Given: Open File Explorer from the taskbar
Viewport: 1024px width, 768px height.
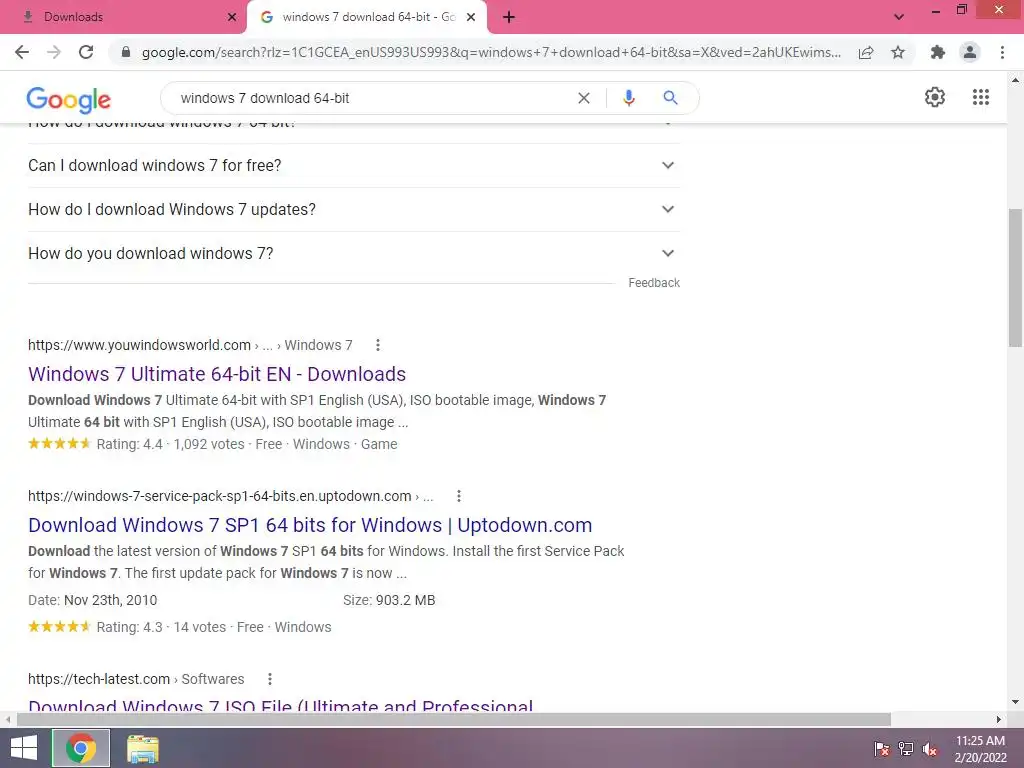Looking at the screenshot, I should (143, 748).
